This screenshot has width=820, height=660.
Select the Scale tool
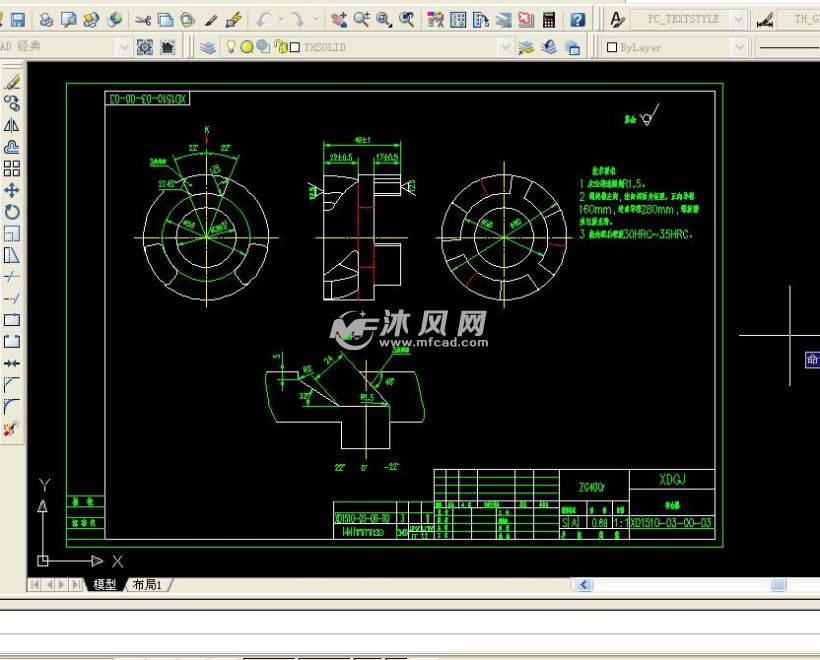12,233
